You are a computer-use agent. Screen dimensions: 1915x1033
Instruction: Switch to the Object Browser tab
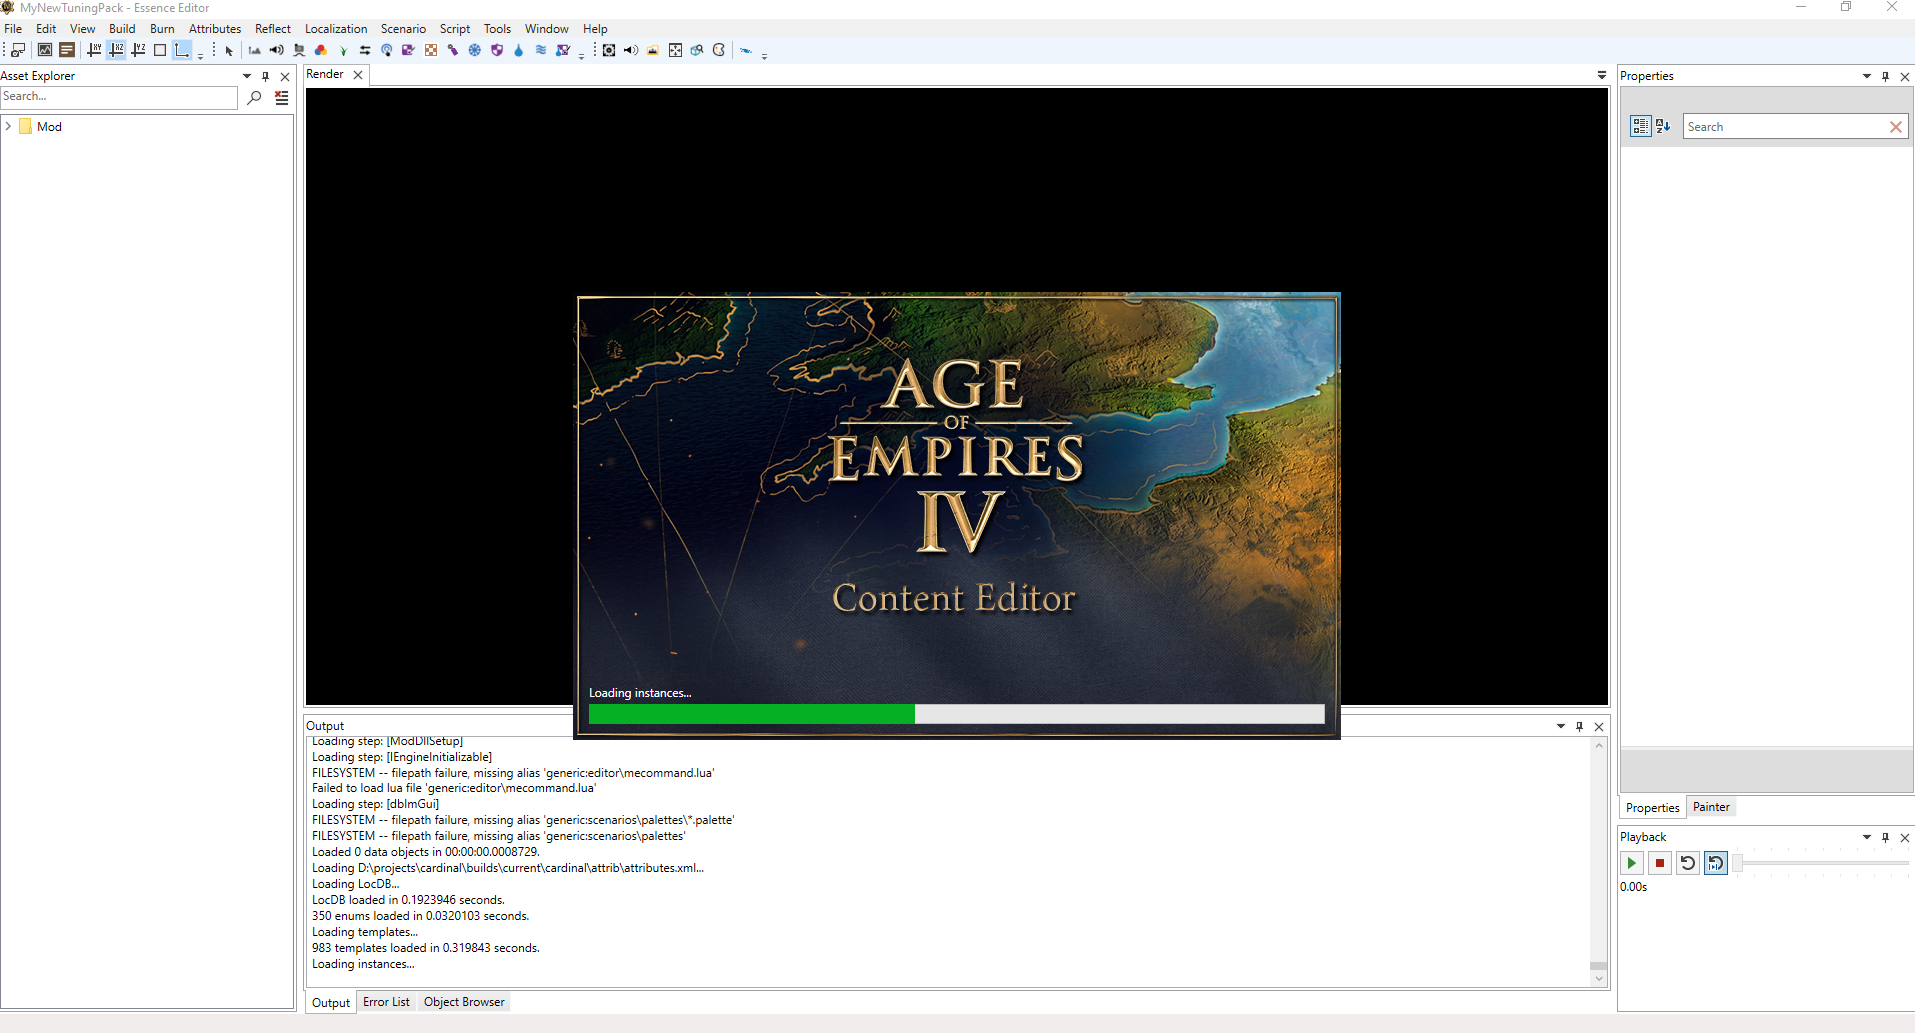tap(464, 1002)
